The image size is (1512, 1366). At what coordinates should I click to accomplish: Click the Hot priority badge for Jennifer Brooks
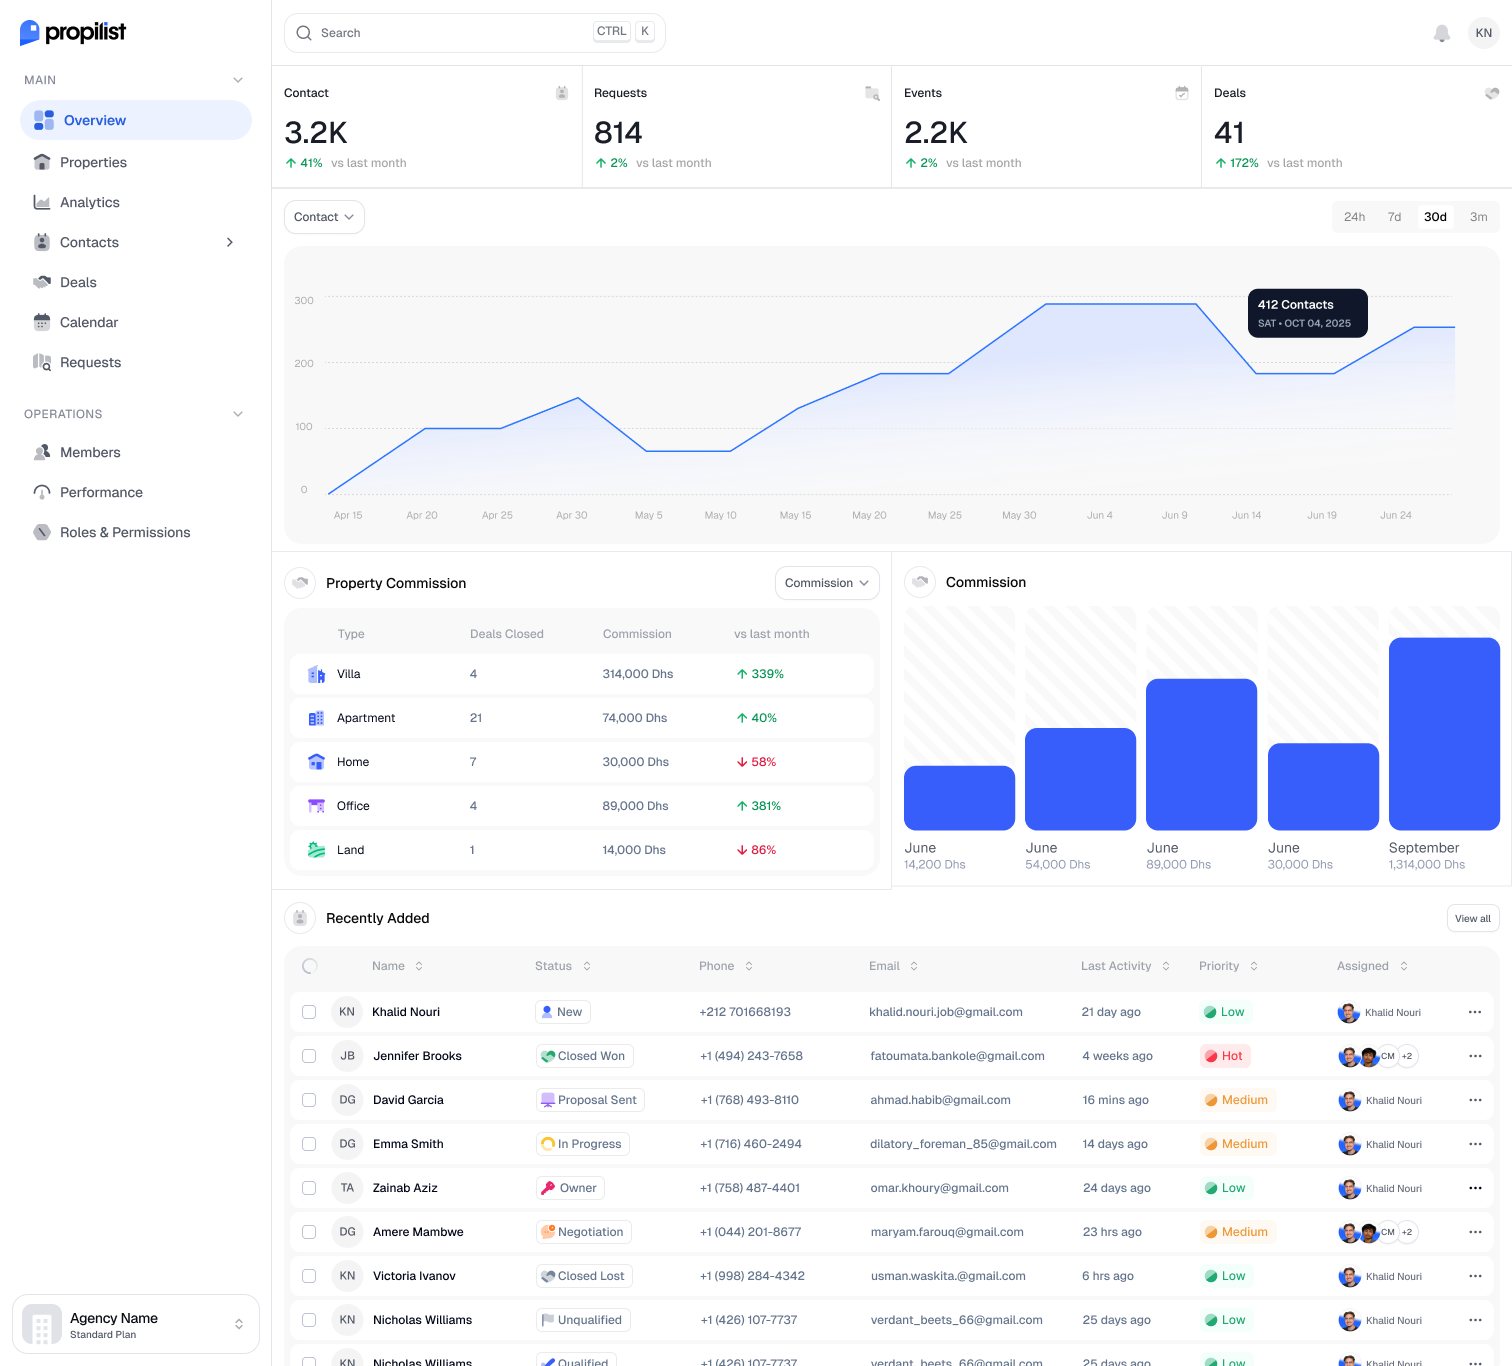click(x=1225, y=1056)
